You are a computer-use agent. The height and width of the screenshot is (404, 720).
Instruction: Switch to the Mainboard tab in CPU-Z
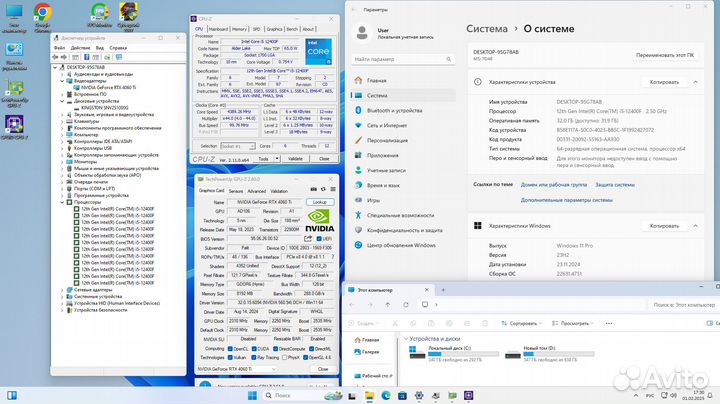pos(219,29)
